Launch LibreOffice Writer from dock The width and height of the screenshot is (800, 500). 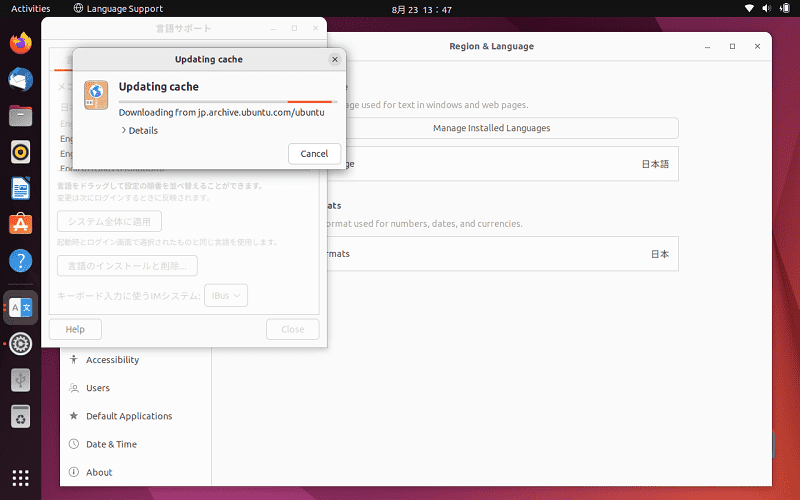click(x=20, y=188)
